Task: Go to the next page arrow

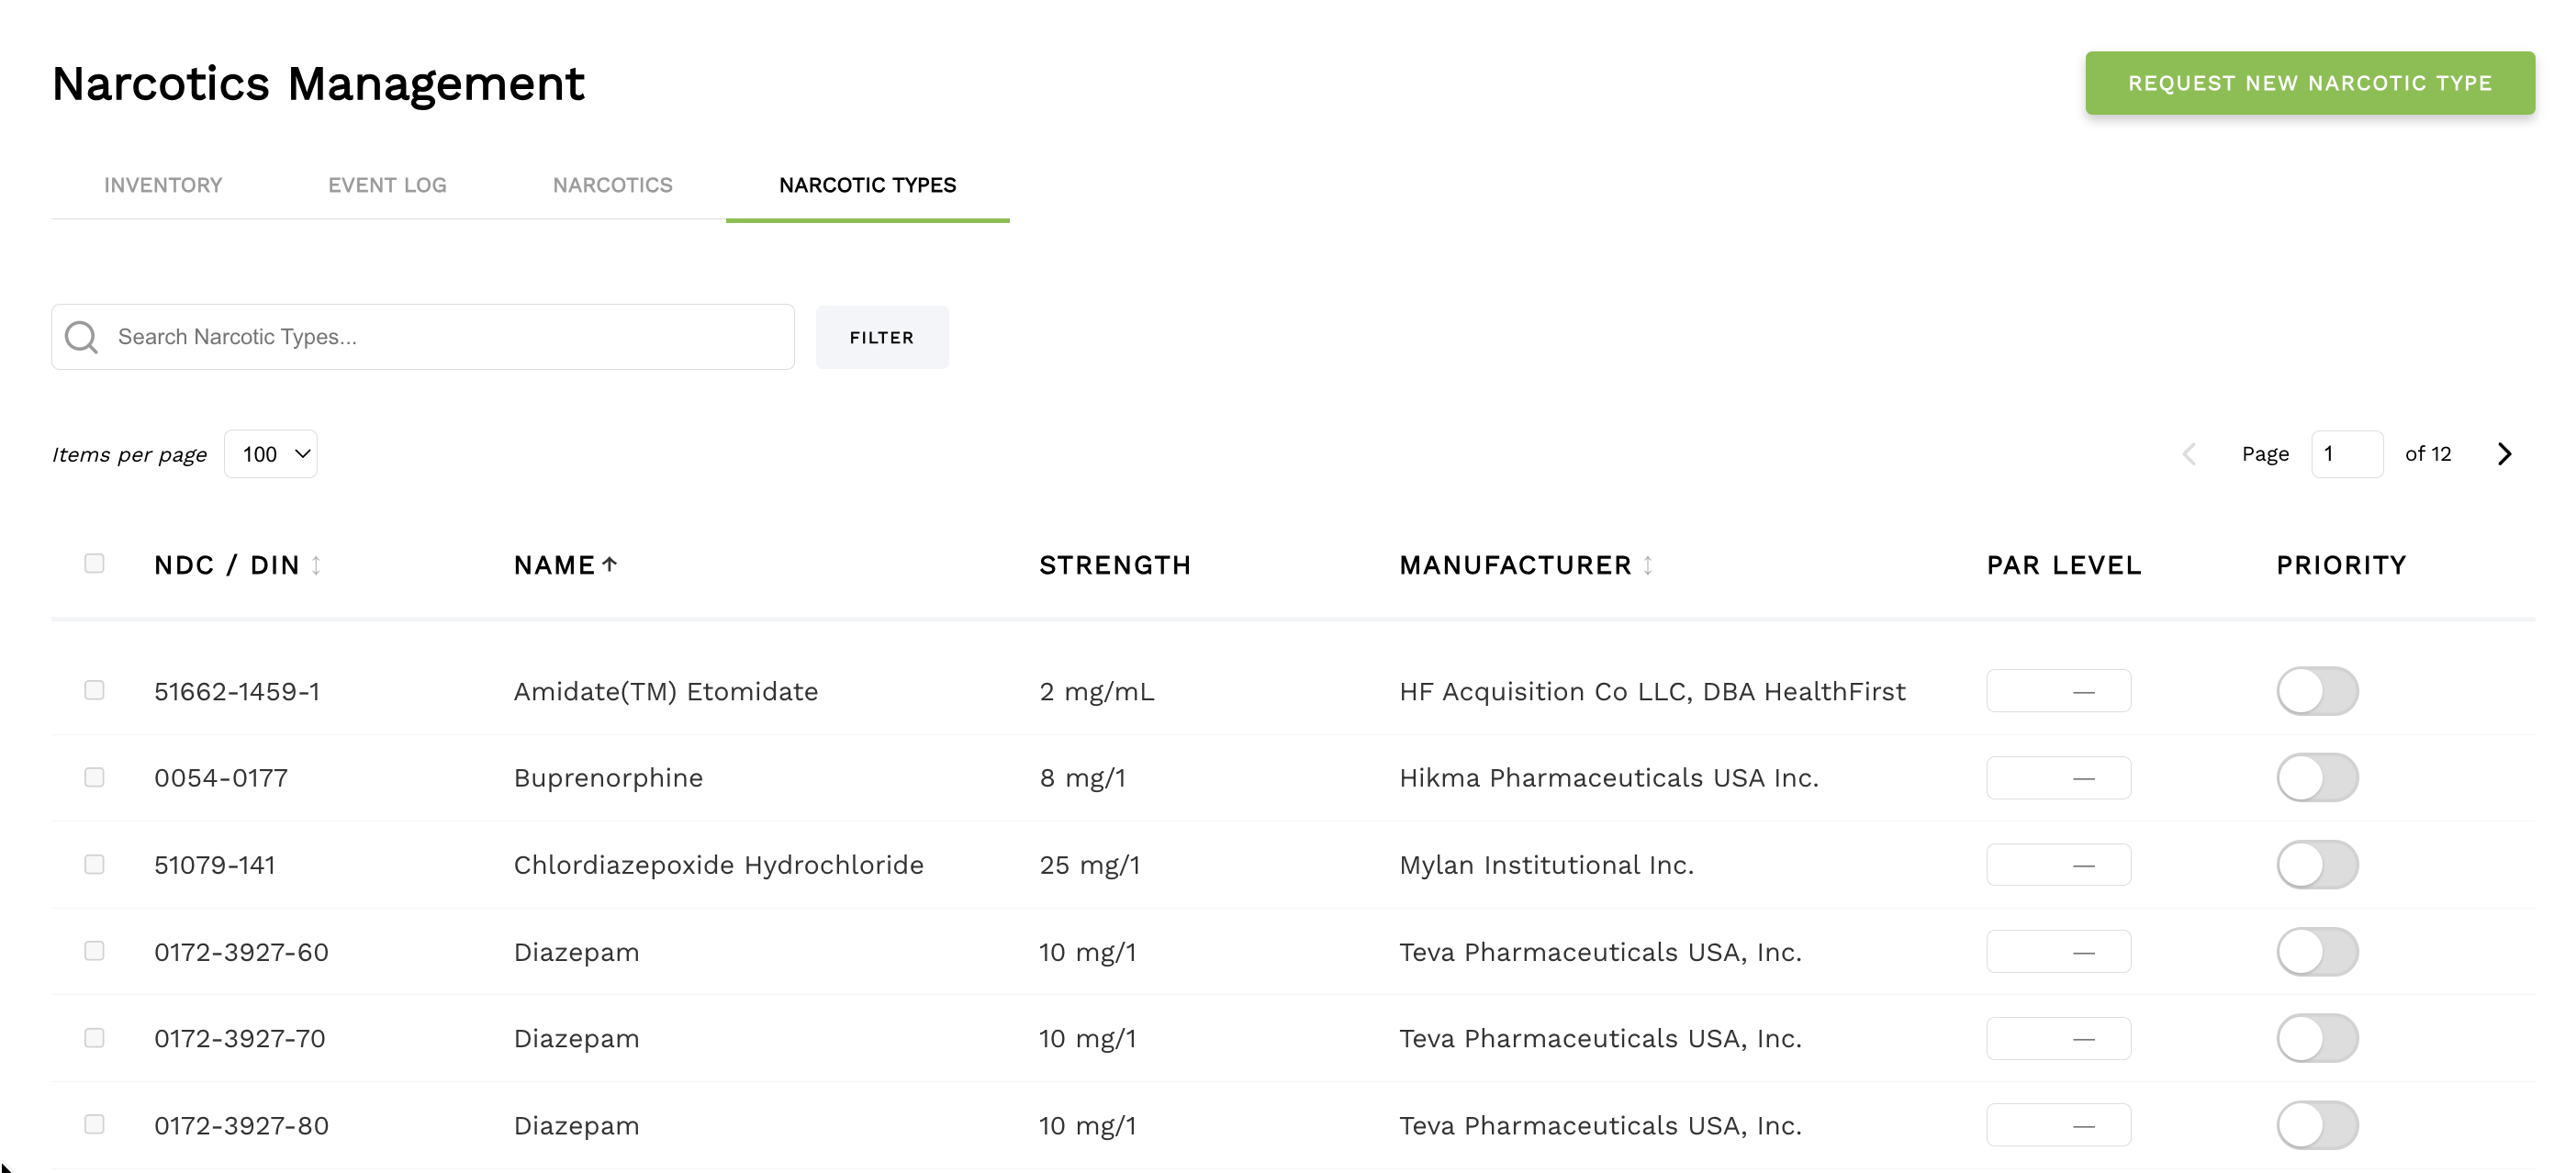Action: (x=2504, y=454)
